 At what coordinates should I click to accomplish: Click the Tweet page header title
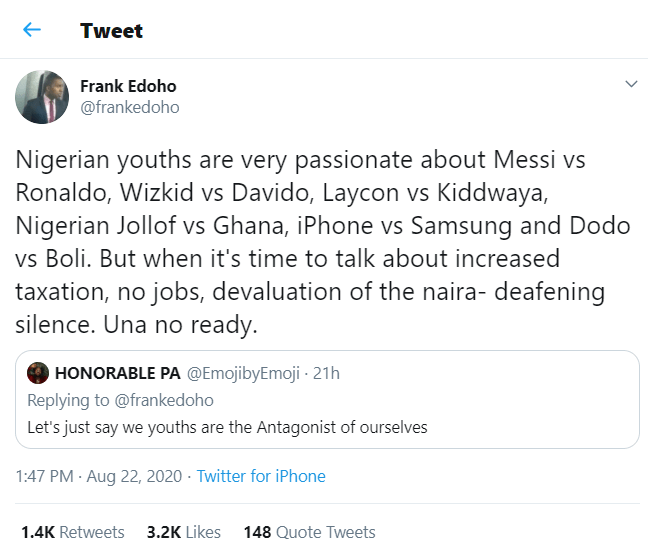pyautogui.click(x=112, y=31)
